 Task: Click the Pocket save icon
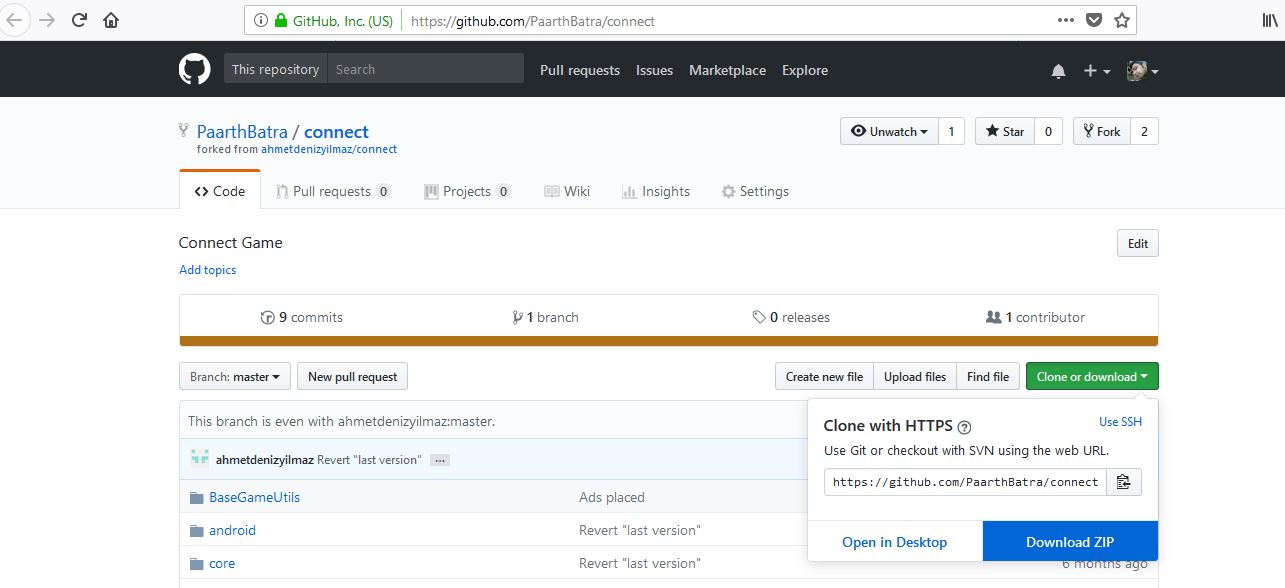tap(1094, 20)
